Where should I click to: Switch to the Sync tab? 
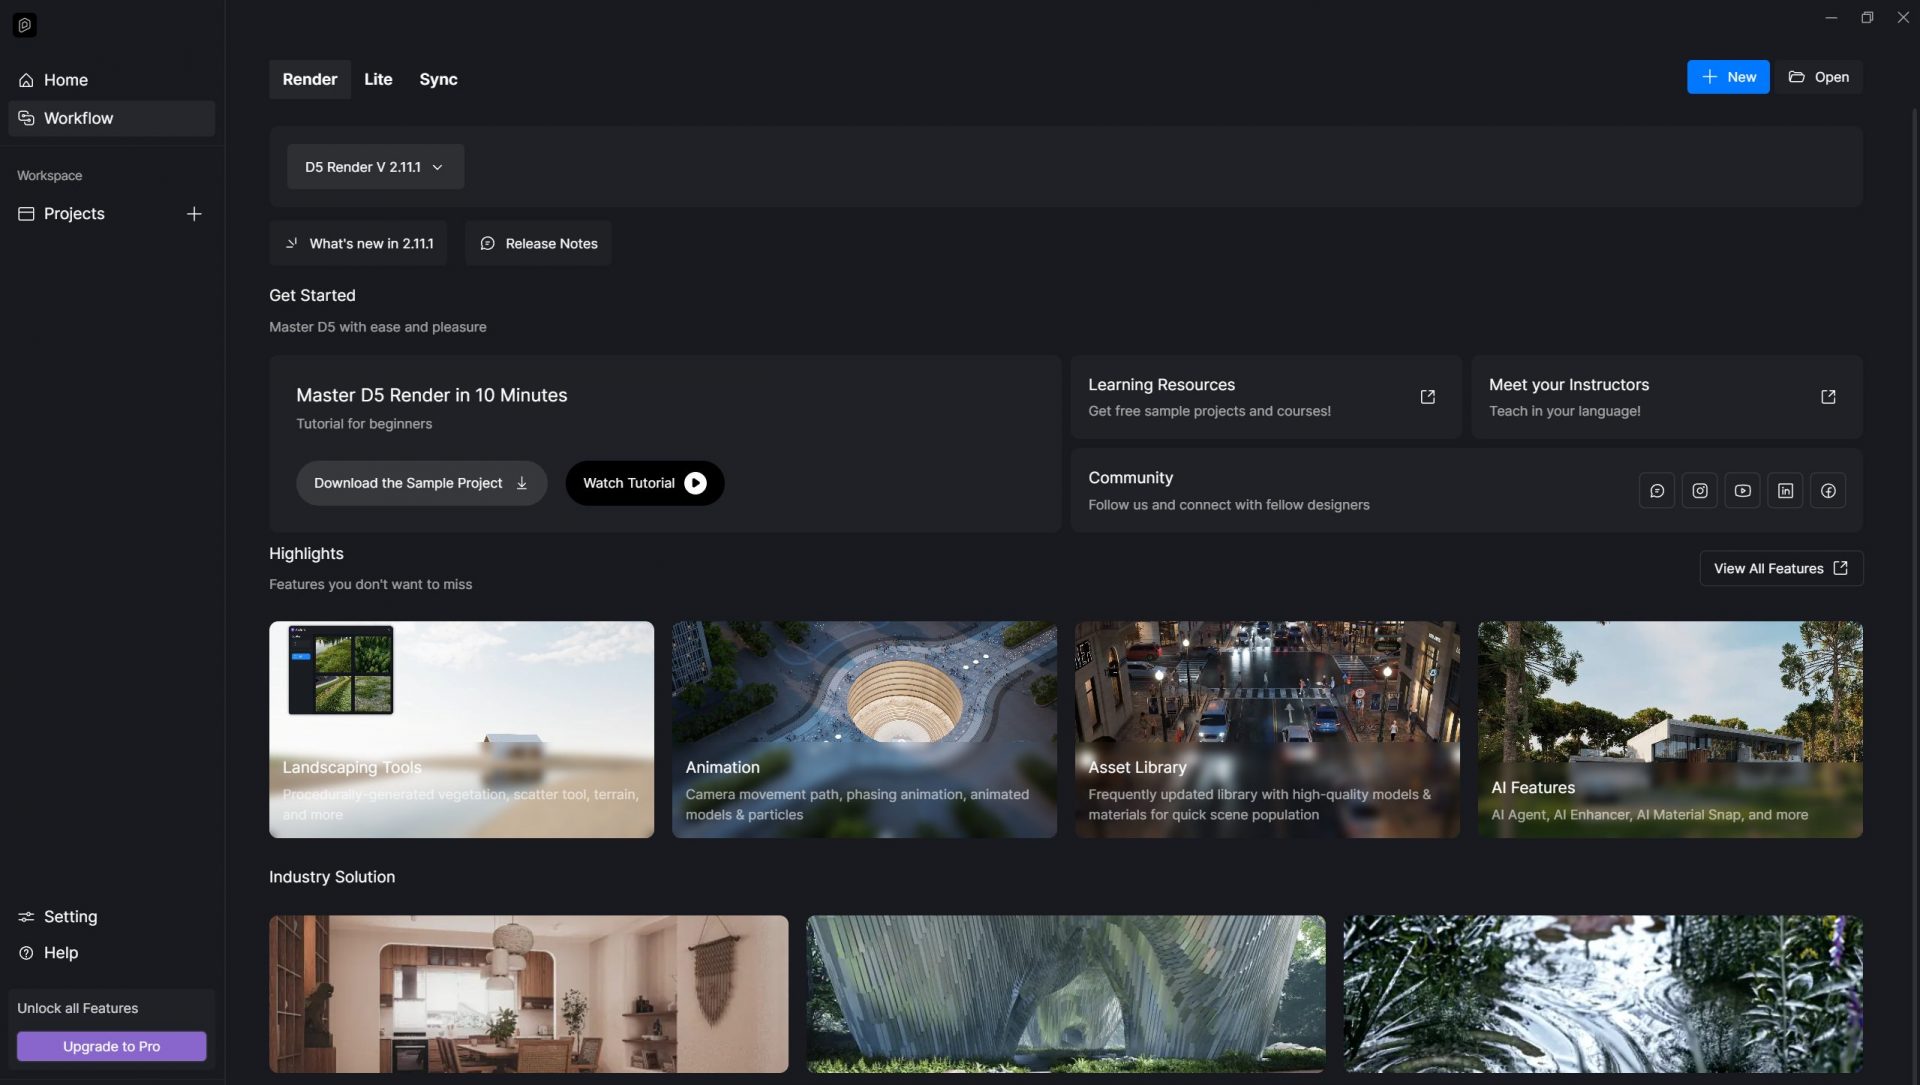pos(438,79)
